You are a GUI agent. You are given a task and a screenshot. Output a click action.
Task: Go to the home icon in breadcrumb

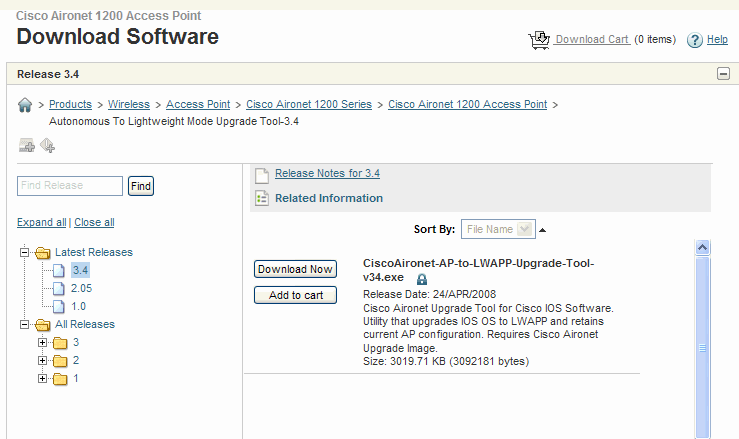[x=25, y=105]
